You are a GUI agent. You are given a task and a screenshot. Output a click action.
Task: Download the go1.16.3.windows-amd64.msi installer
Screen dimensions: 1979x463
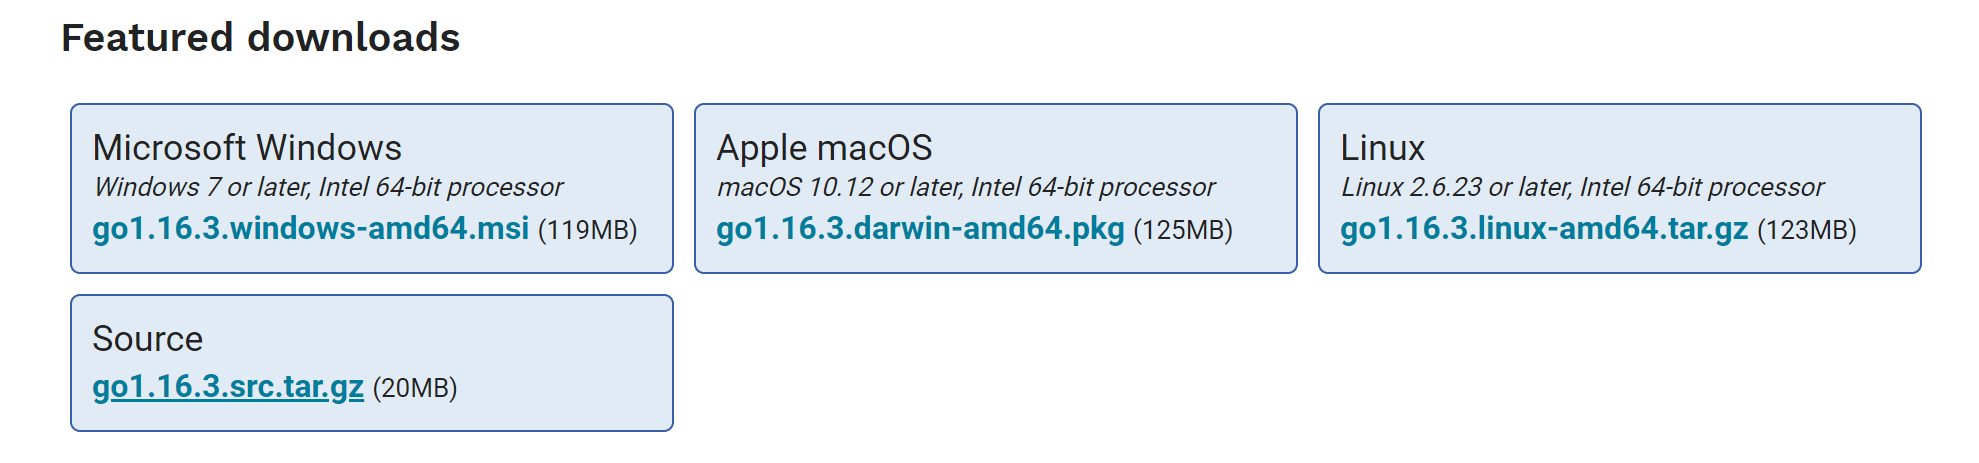click(x=310, y=229)
